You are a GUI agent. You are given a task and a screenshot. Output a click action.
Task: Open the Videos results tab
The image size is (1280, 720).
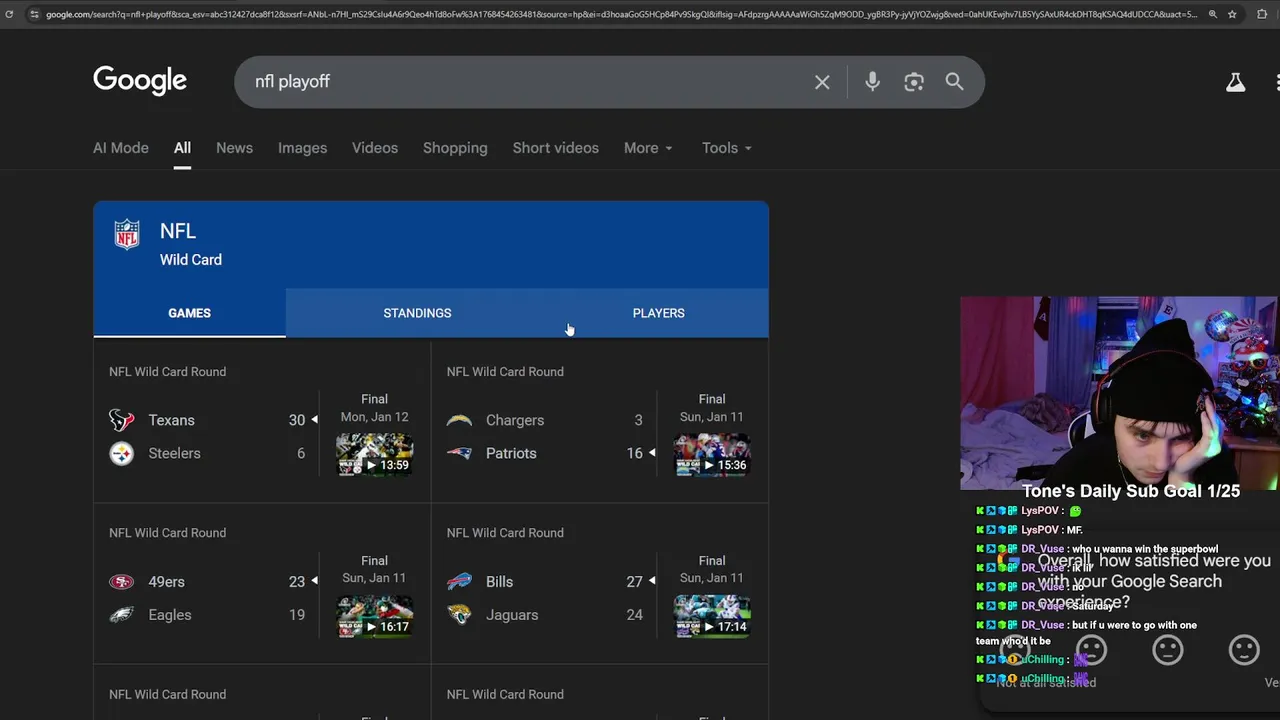point(375,148)
